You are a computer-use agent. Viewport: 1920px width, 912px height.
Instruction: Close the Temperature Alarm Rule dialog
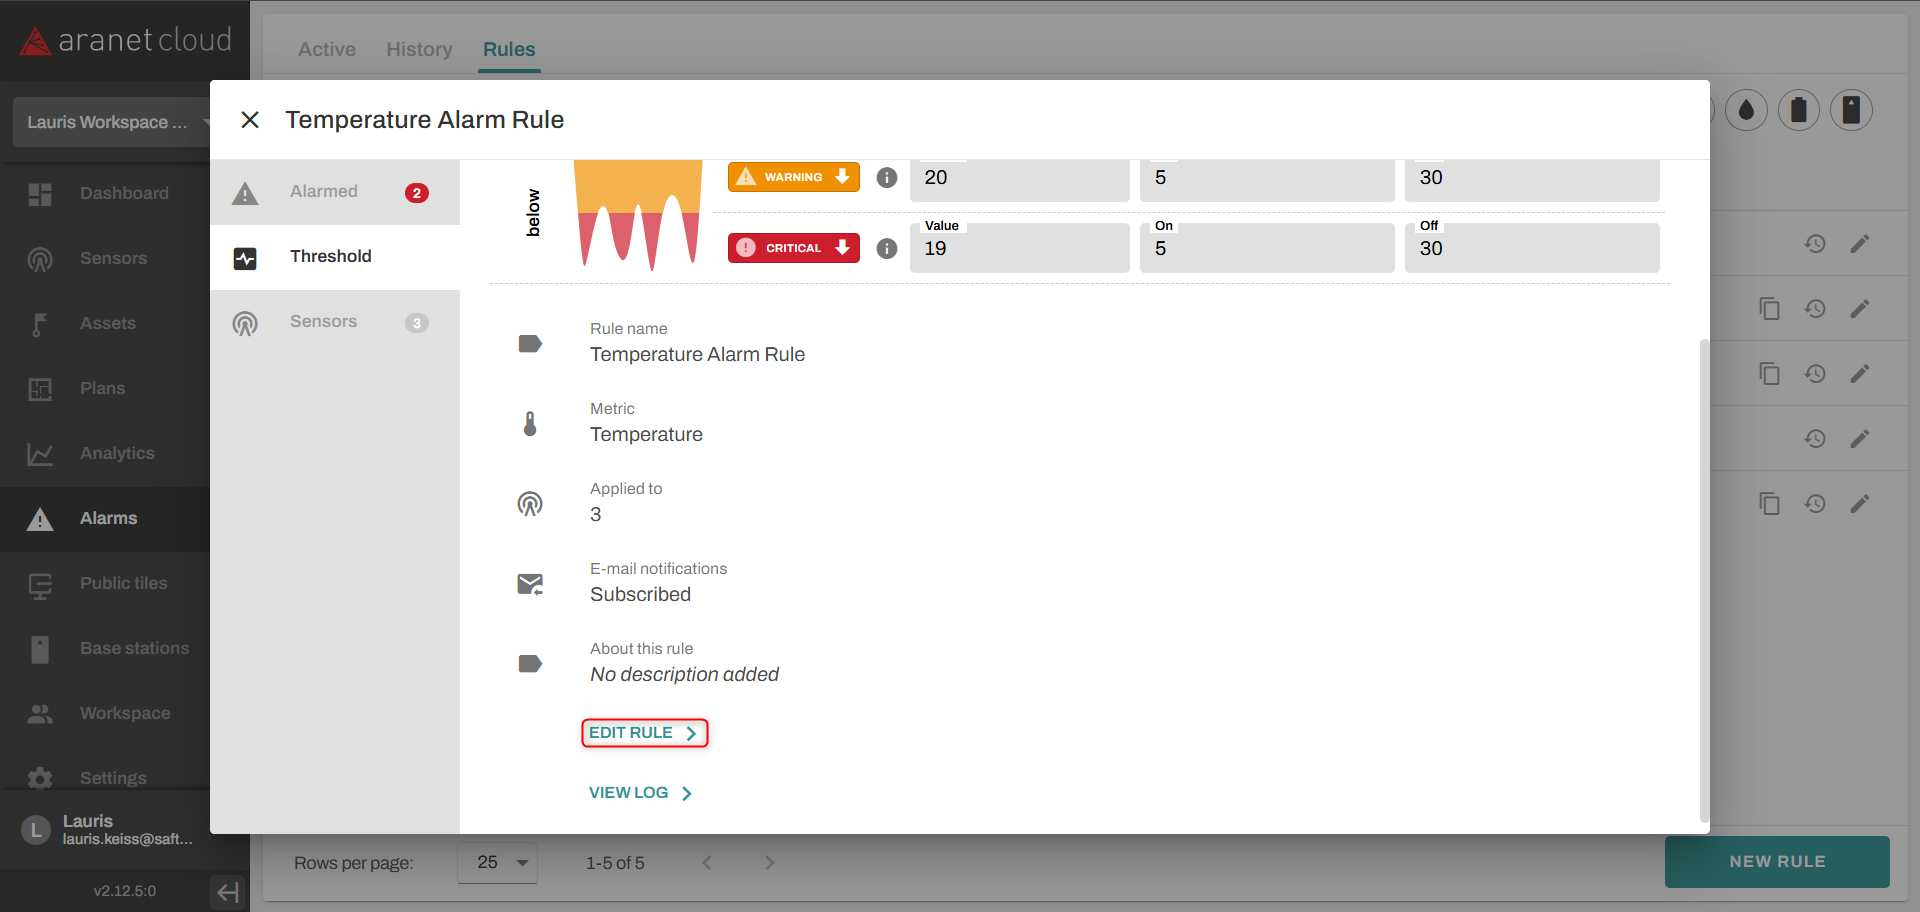click(250, 120)
